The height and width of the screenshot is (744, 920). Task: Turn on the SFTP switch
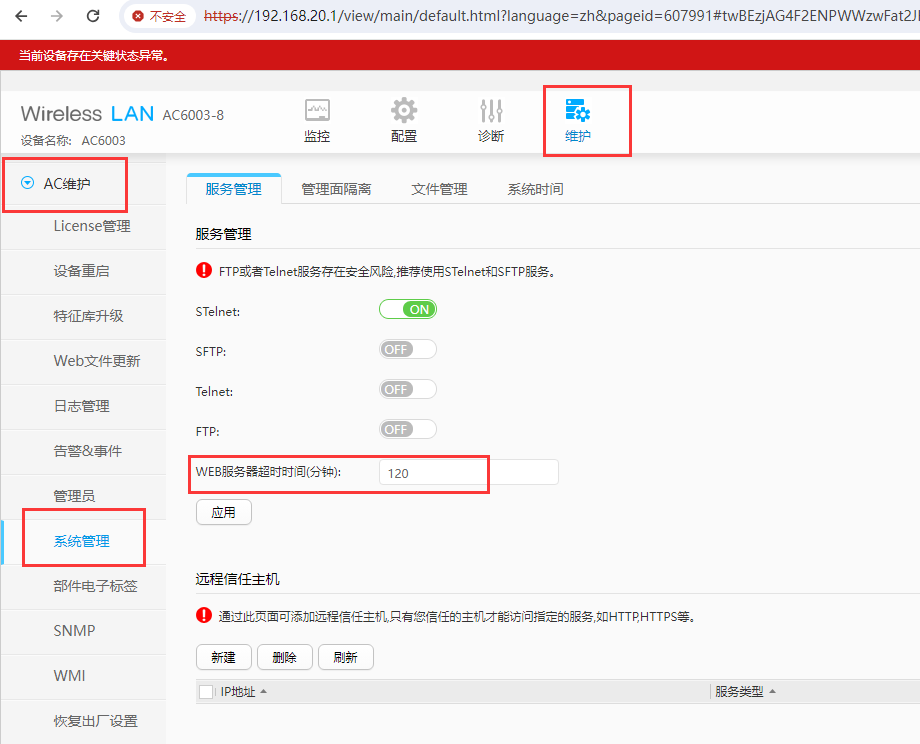(x=408, y=349)
